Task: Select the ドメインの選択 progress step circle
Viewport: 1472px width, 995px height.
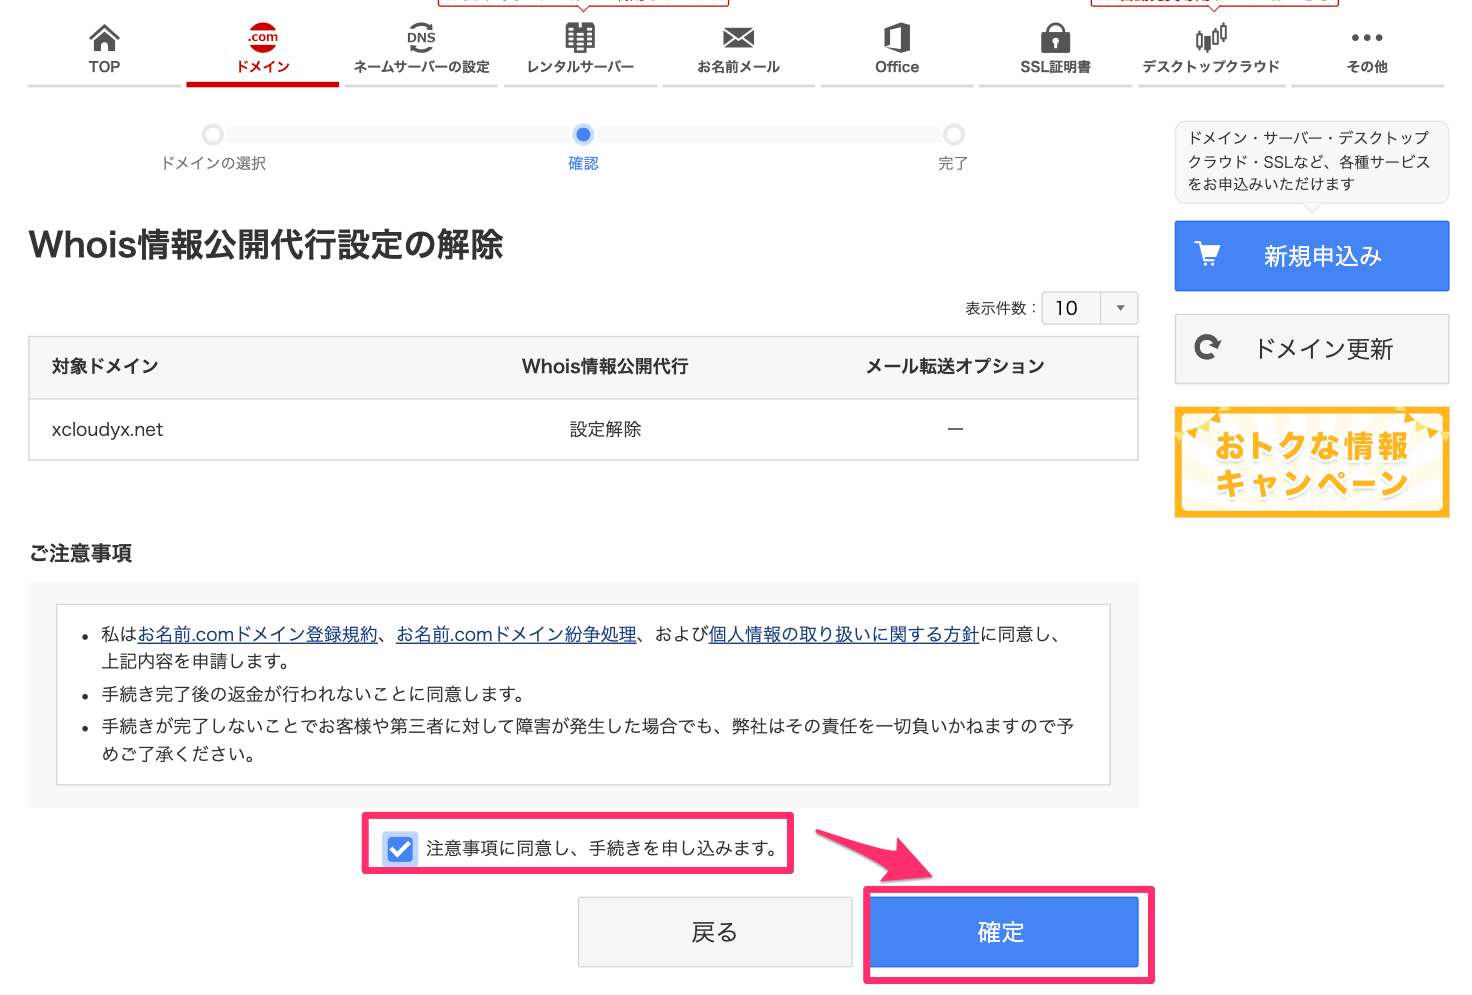Action: (x=212, y=134)
